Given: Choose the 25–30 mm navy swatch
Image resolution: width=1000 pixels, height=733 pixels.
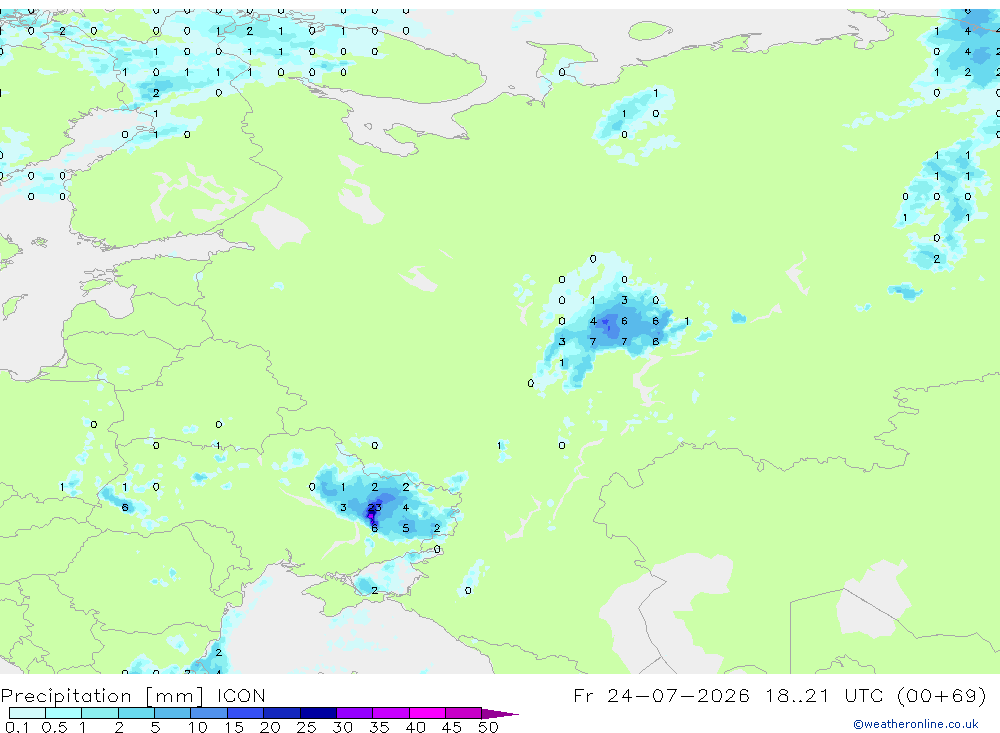Looking at the screenshot, I should click(x=318, y=713).
